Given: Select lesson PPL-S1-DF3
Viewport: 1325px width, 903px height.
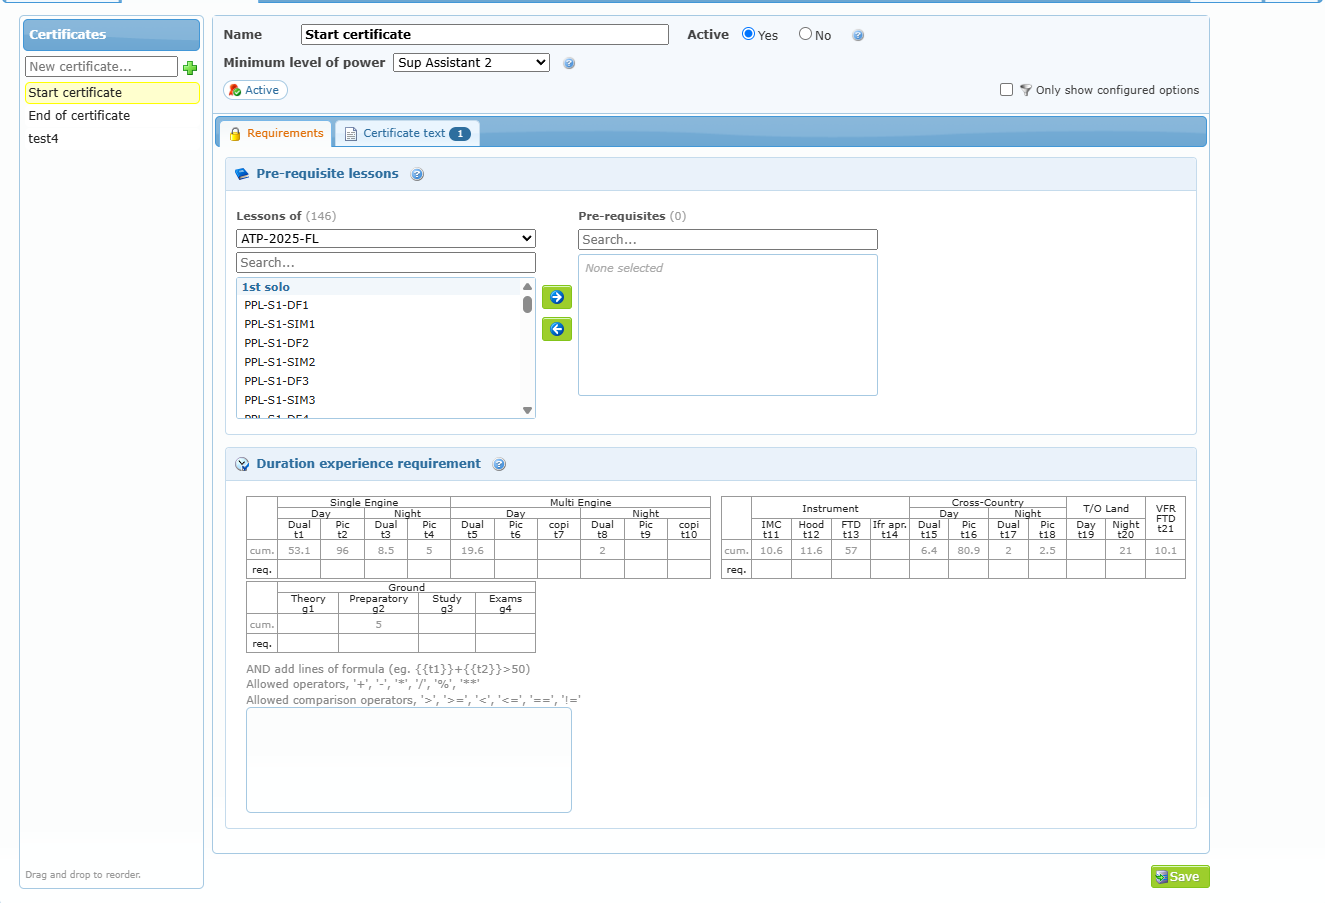Looking at the screenshot, I should pos(379,382).
